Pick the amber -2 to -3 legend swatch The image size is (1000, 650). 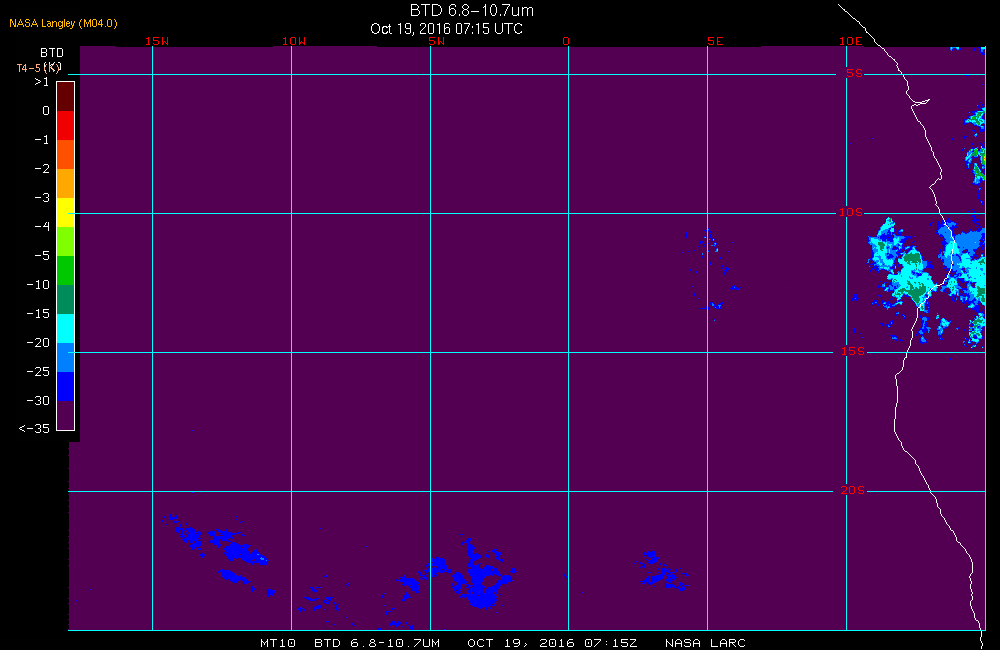[66, 183]
